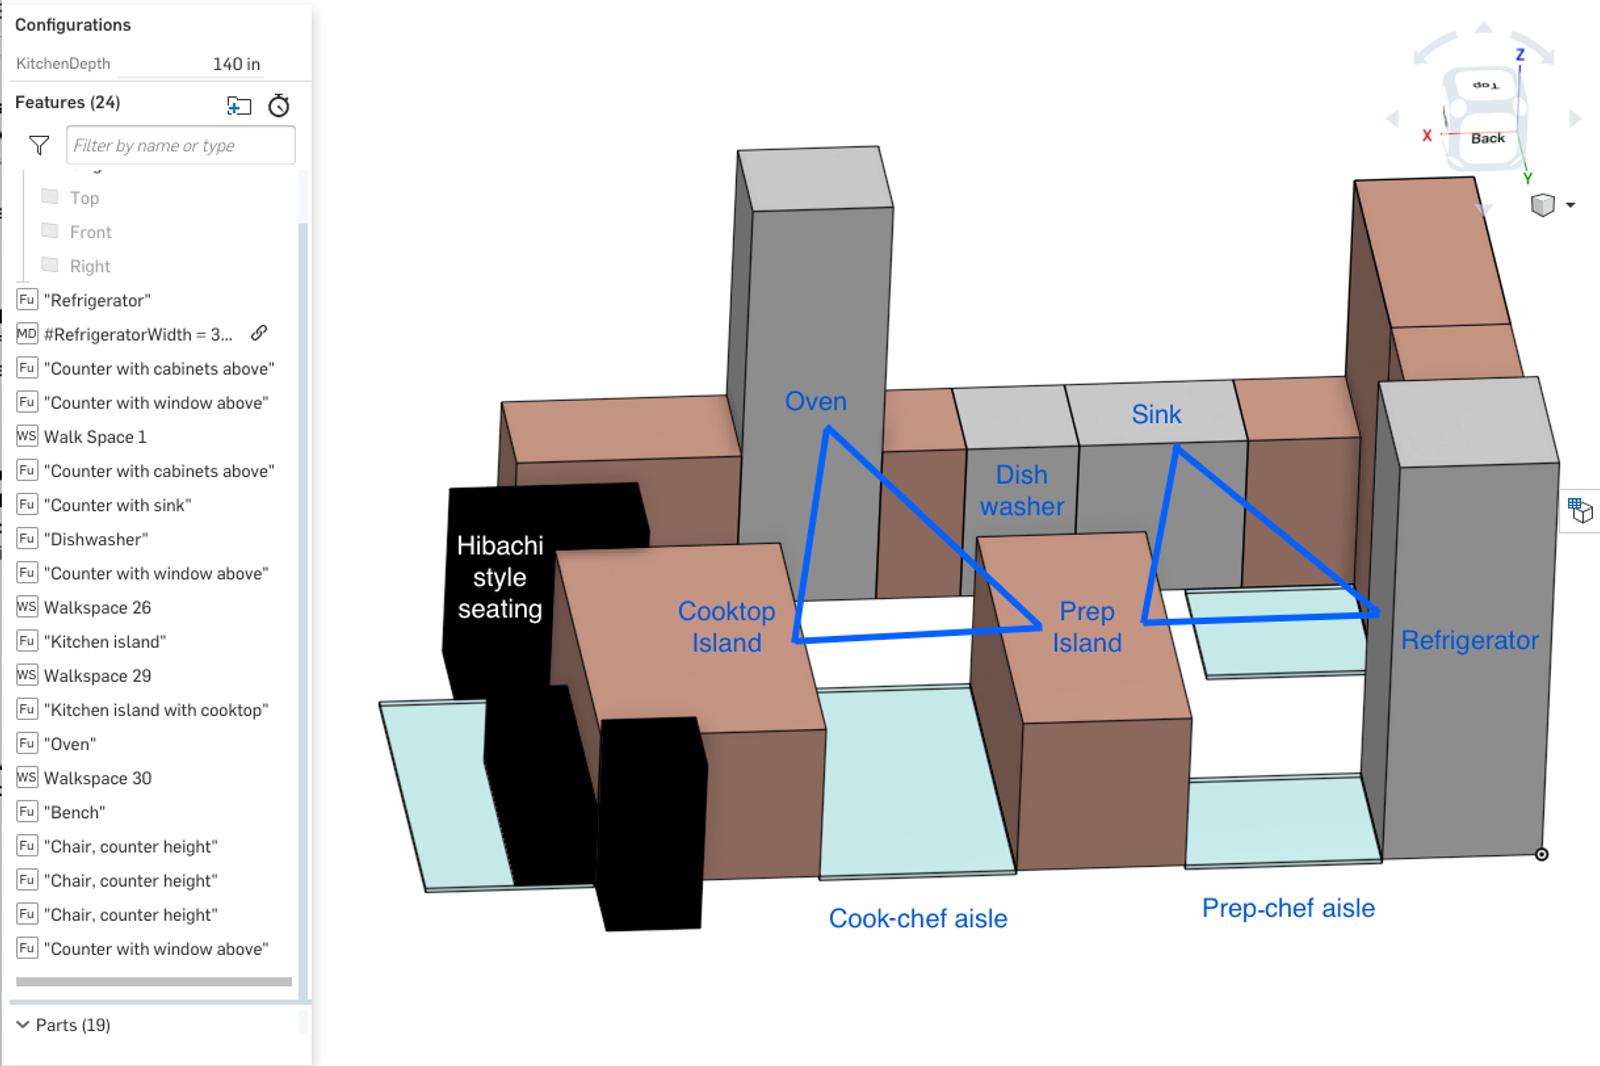Select the Dishwasher feature in the list
Image resolution: width=1600 pixels, height=1066 pixels.
coord(95,539)
